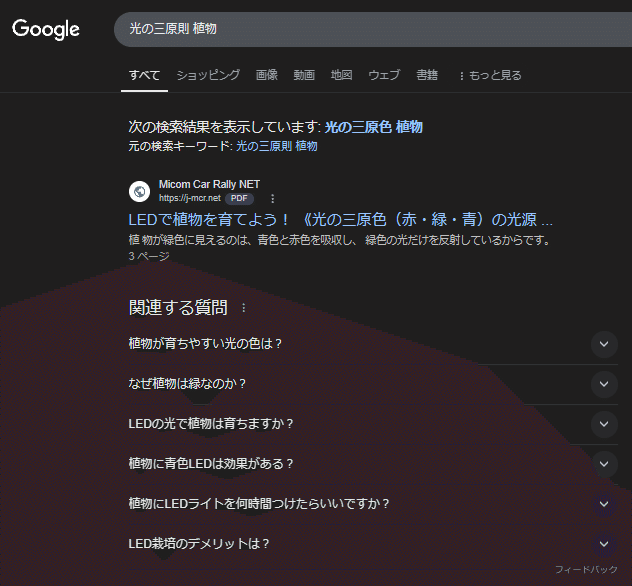Open the 書籍 tab

[x=427, y=75]
